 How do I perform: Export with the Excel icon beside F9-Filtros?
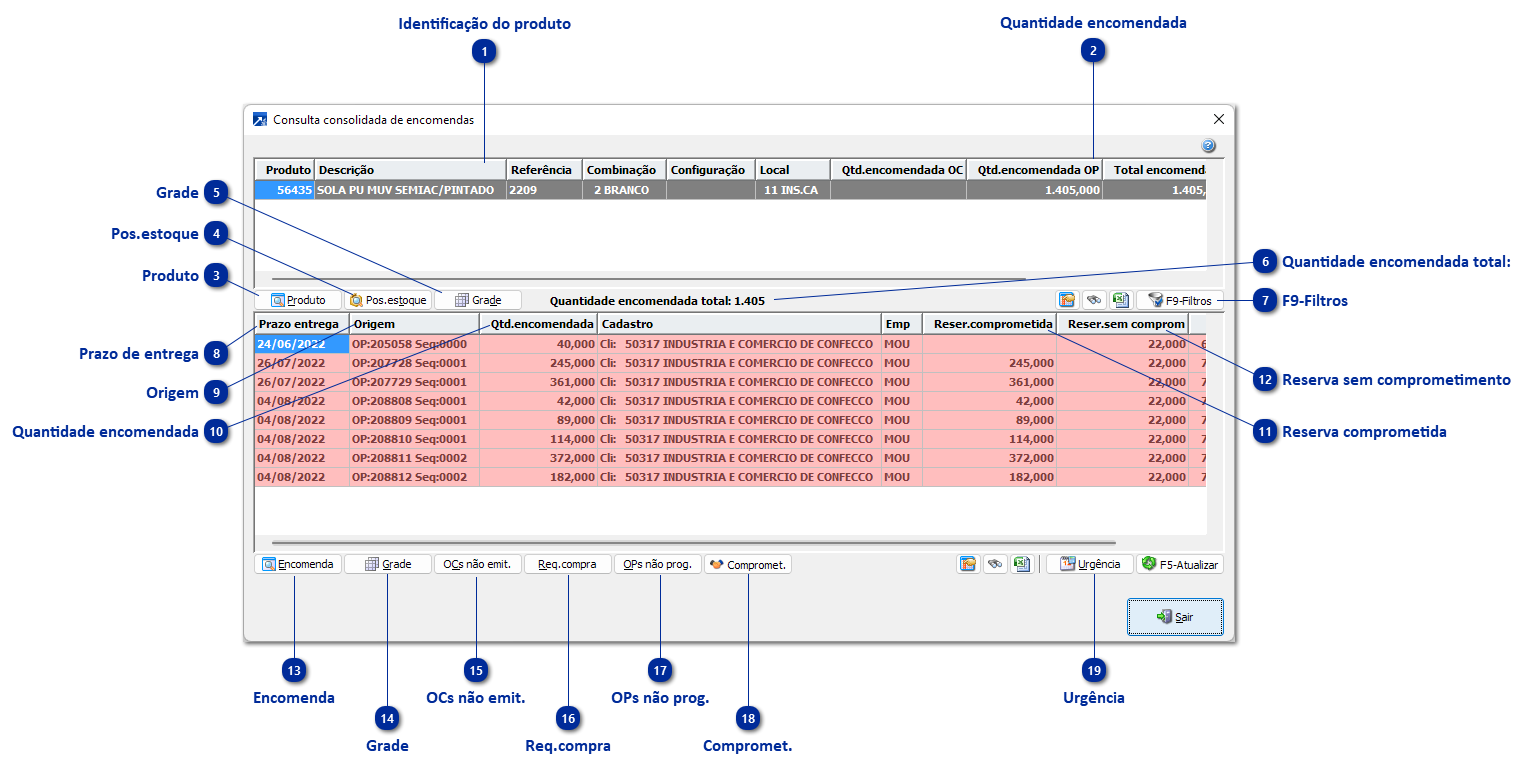[x=1120, y=299]
